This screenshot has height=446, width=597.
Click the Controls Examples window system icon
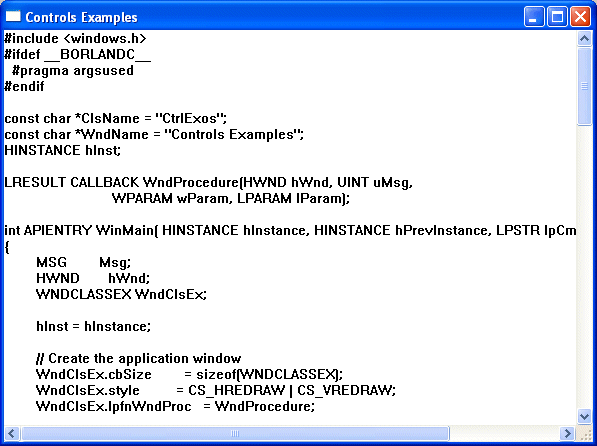click(13, 17)
